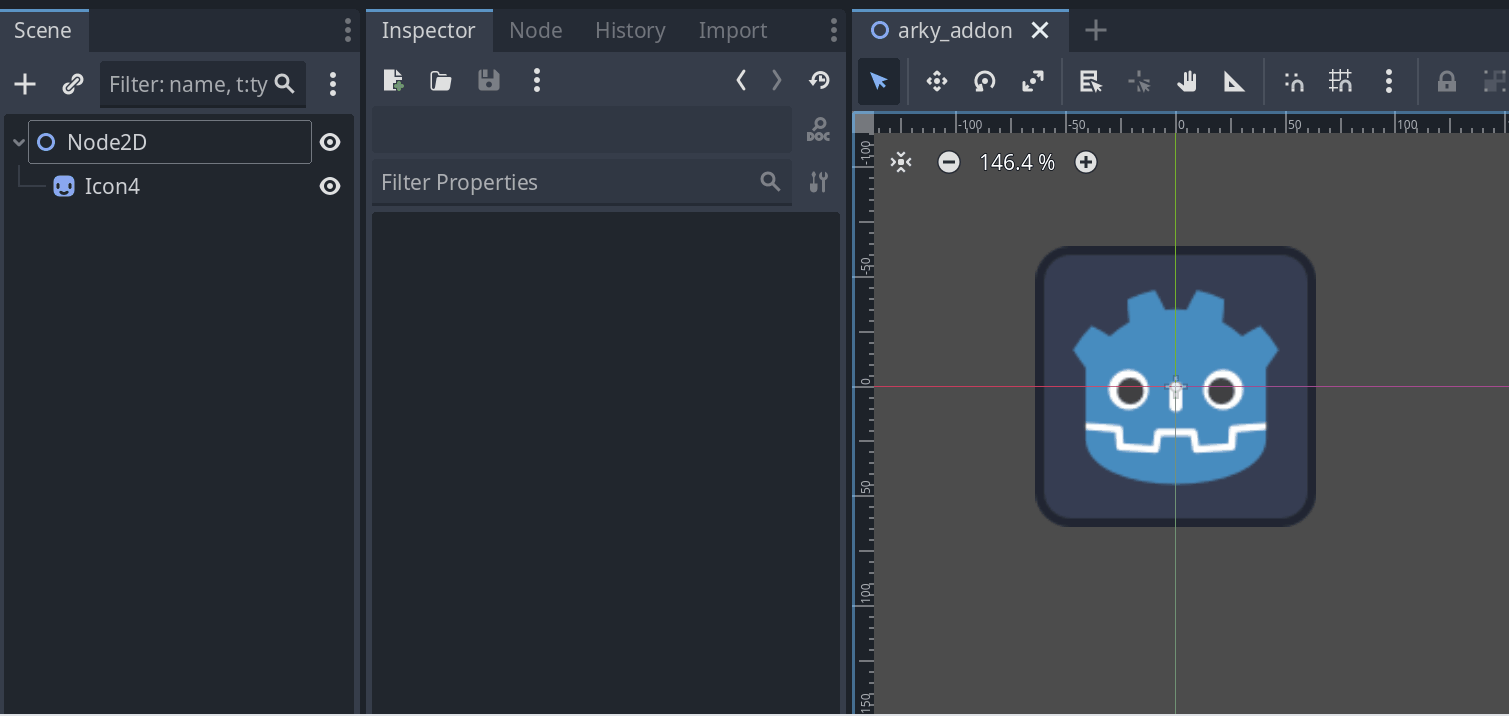Center the view on selection
The image size is (1509, 716).
point(901,162)
